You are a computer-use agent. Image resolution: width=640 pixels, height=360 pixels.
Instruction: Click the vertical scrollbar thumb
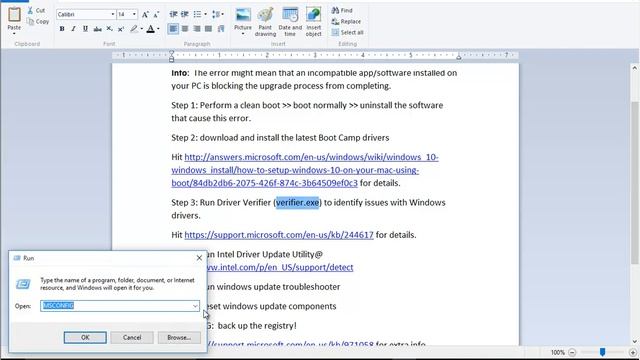coord(634,182)
